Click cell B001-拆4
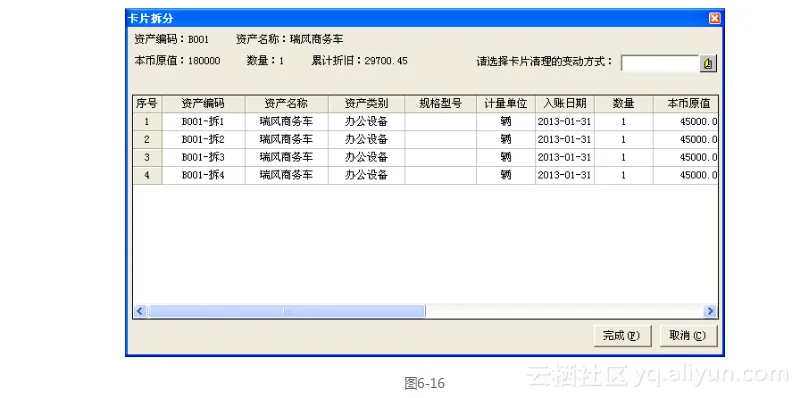This screenshot has width=800, height=398. pyautogui.click(x=204, y=176)
